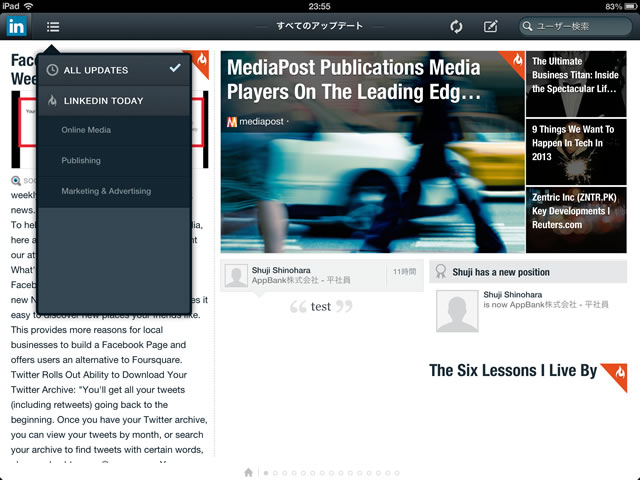Image resolution: width=640 pixels, height=480 pixels.
Task: Go to the home page indicator icon
Action: click(248, 472)
